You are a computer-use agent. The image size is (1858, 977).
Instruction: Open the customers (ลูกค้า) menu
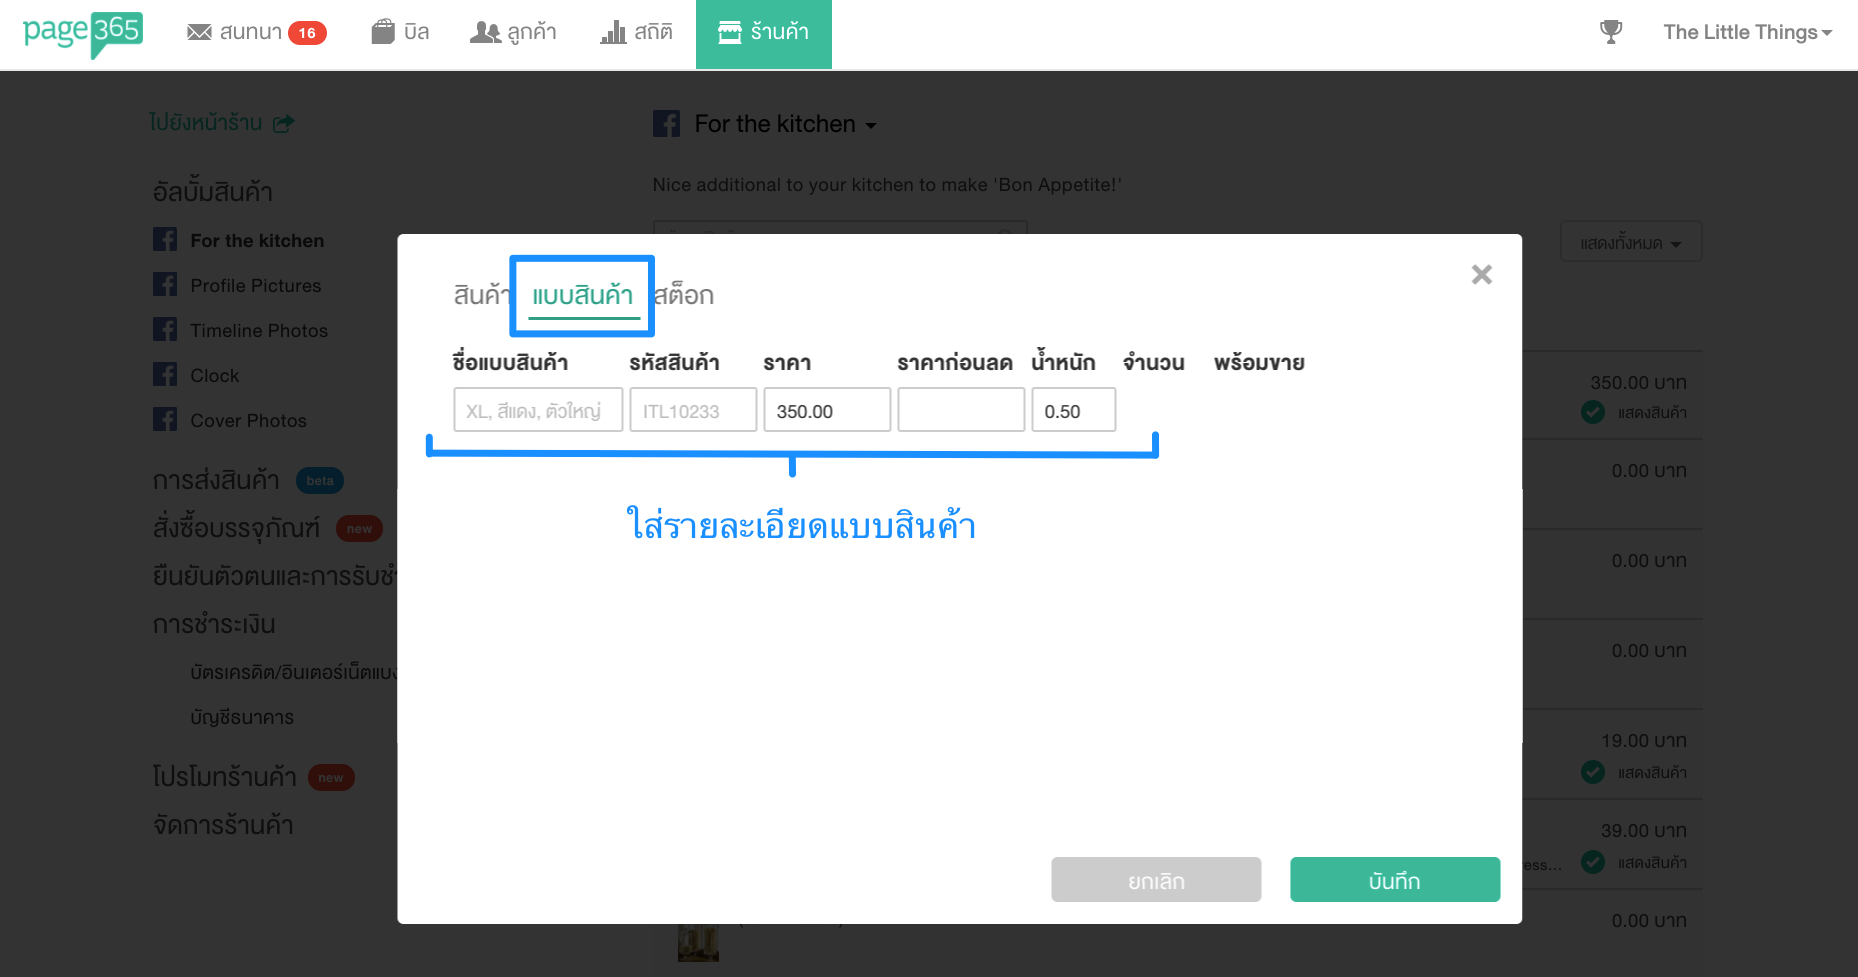tap(513, 32)
